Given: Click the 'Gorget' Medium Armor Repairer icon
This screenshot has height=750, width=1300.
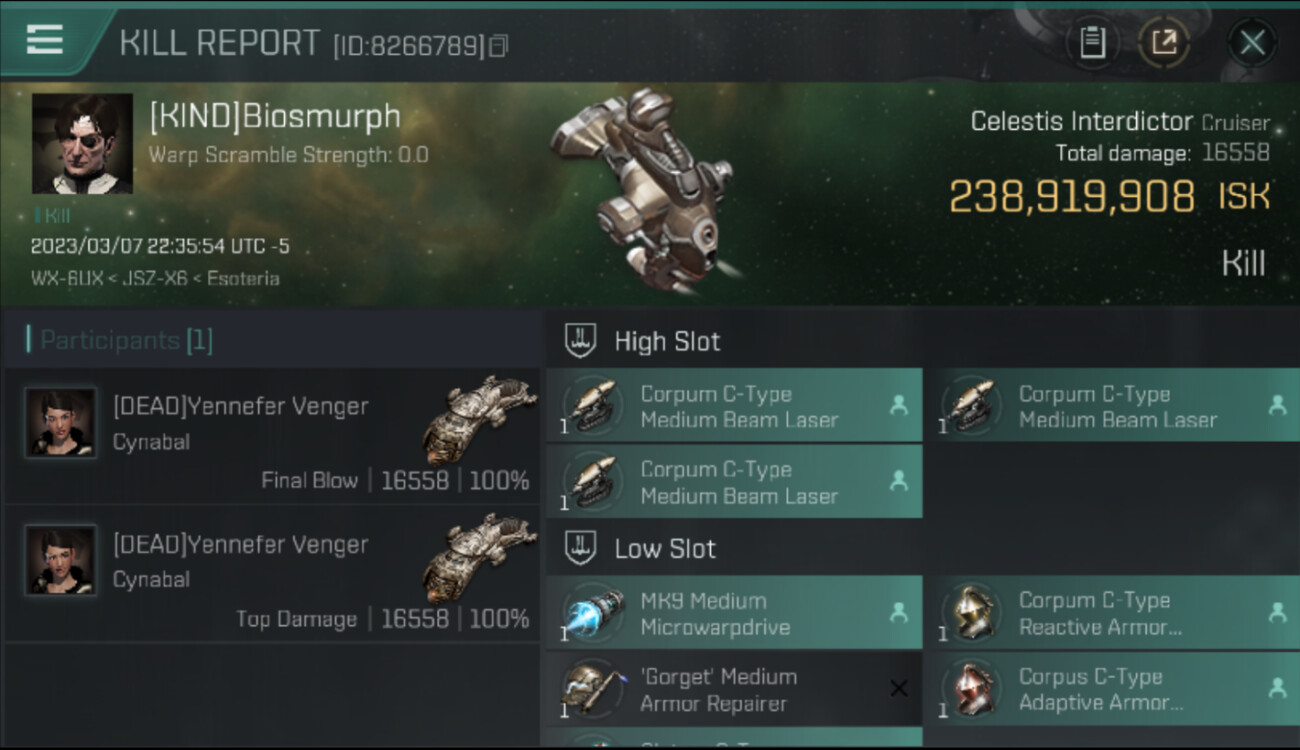Looking at the screenshot, I should [594, 689].
